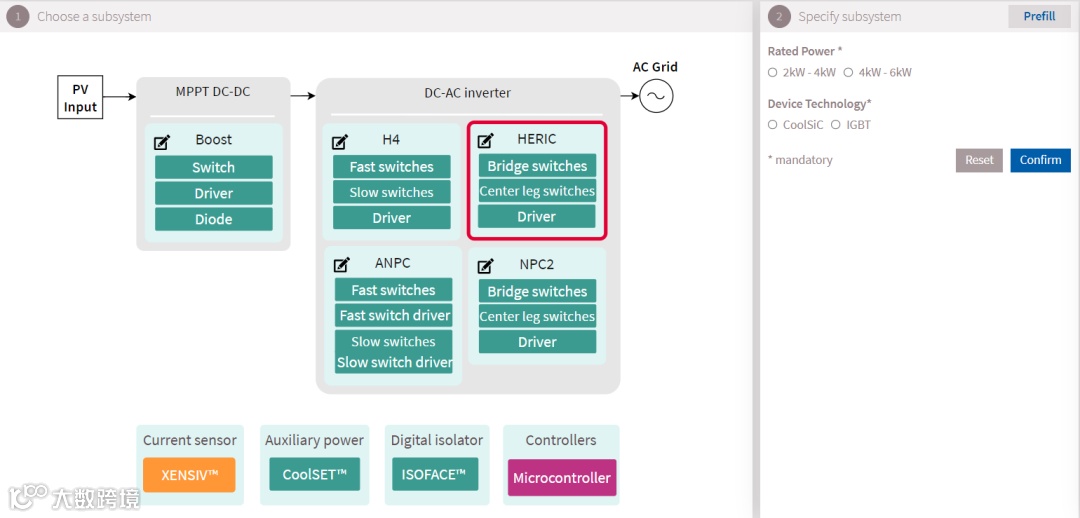Select the Boost Diode block

[x=214, y=219]
